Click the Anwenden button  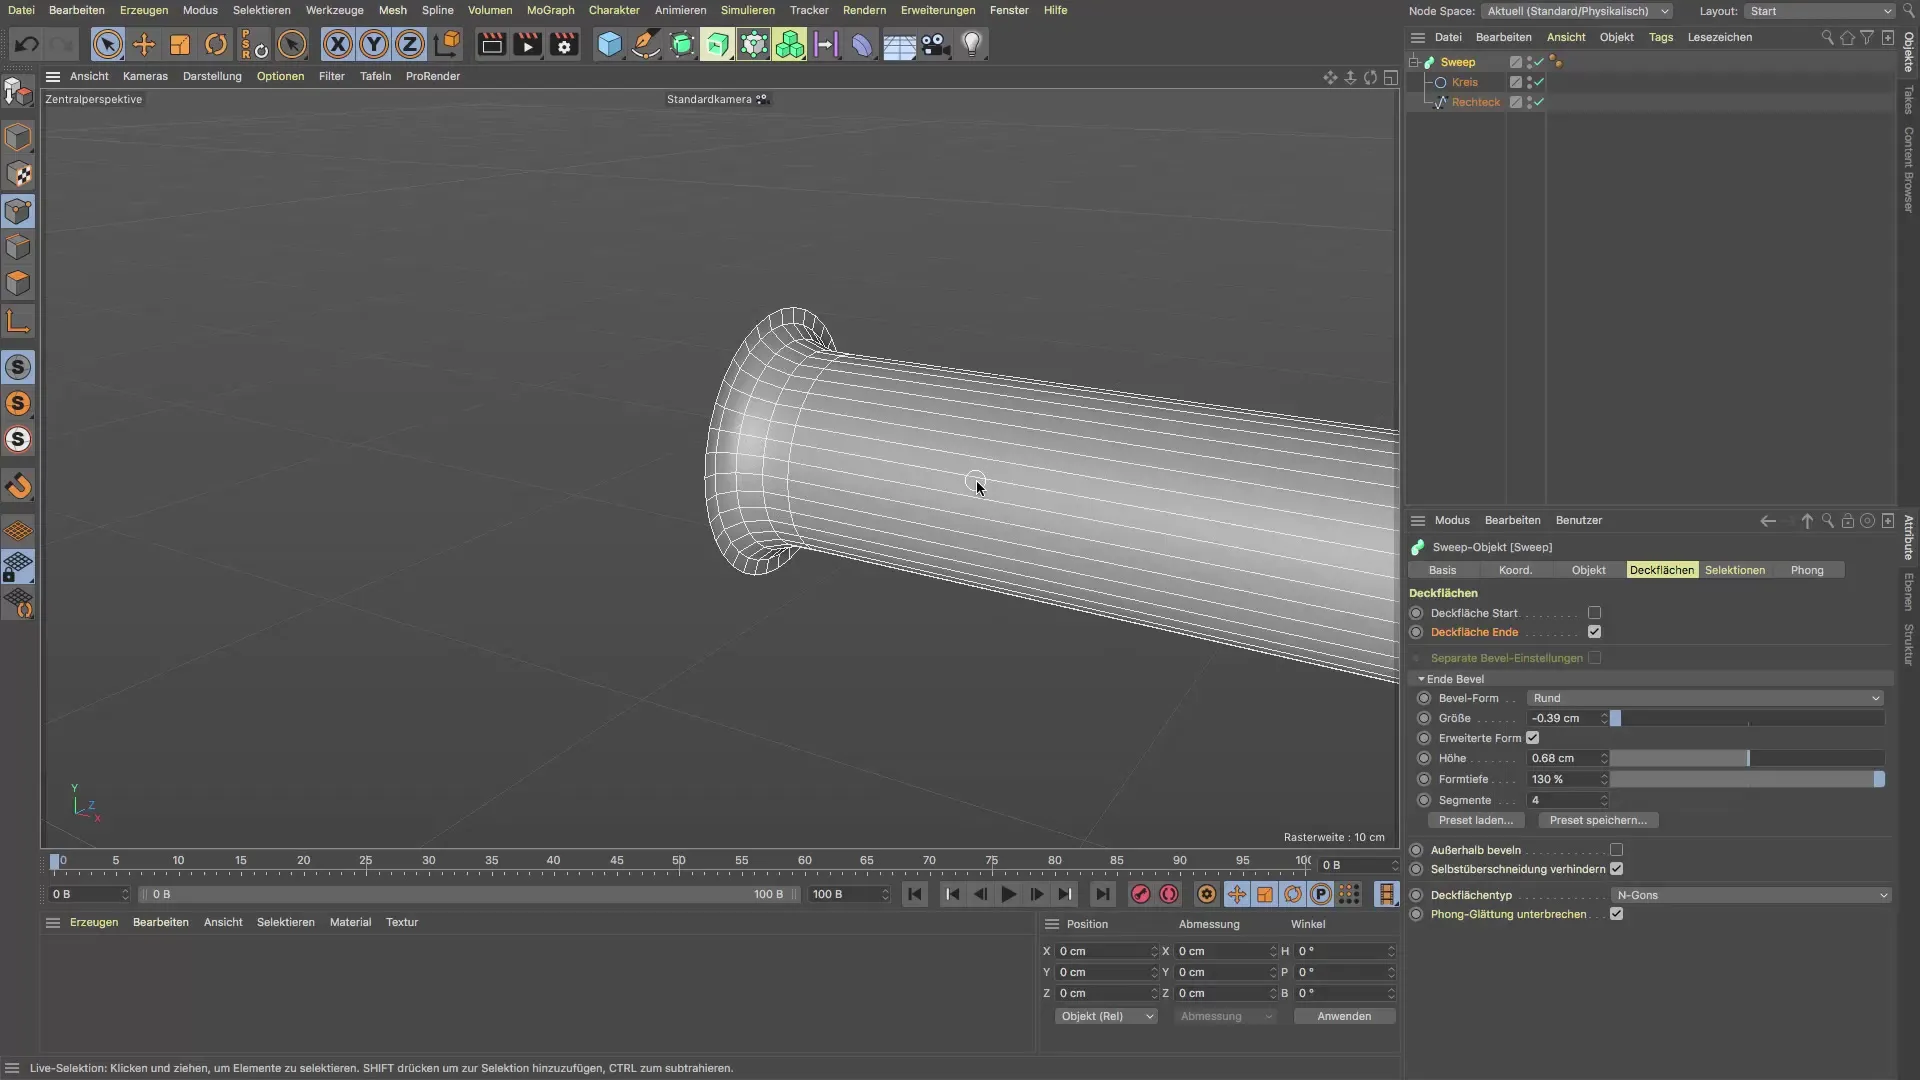(1344, 1016)
